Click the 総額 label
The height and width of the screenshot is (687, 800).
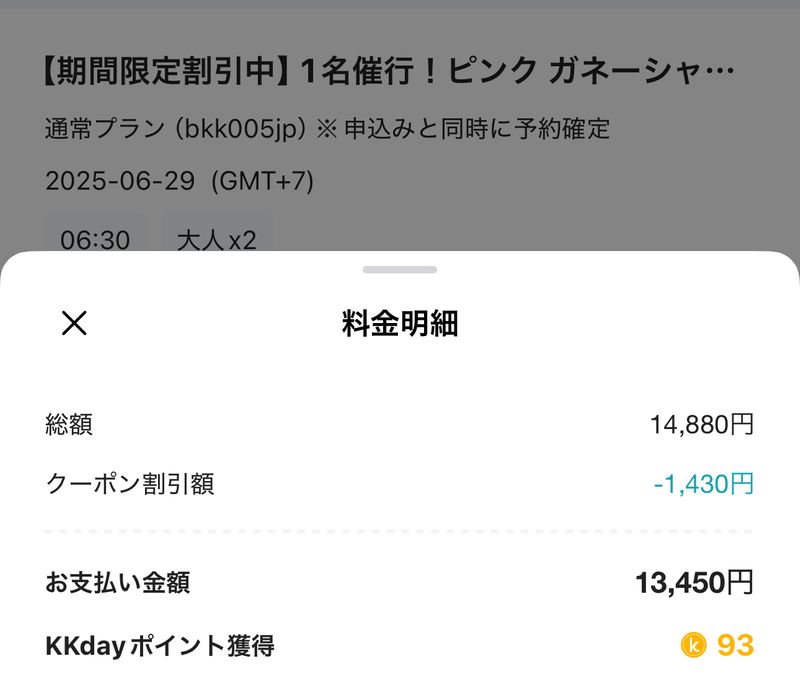pyautogui.click(x=69, y=424)
